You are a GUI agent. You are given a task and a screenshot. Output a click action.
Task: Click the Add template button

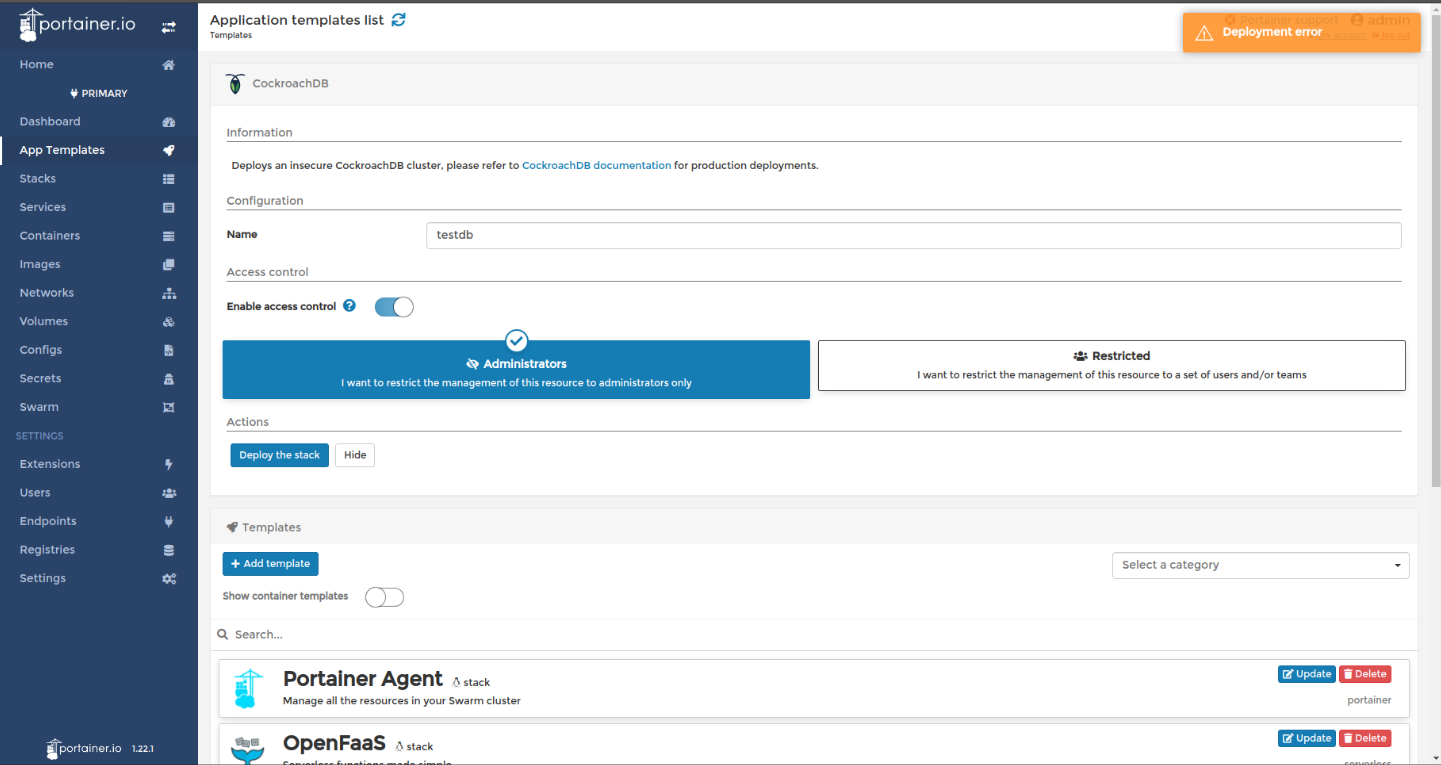(x=270, y=564)
